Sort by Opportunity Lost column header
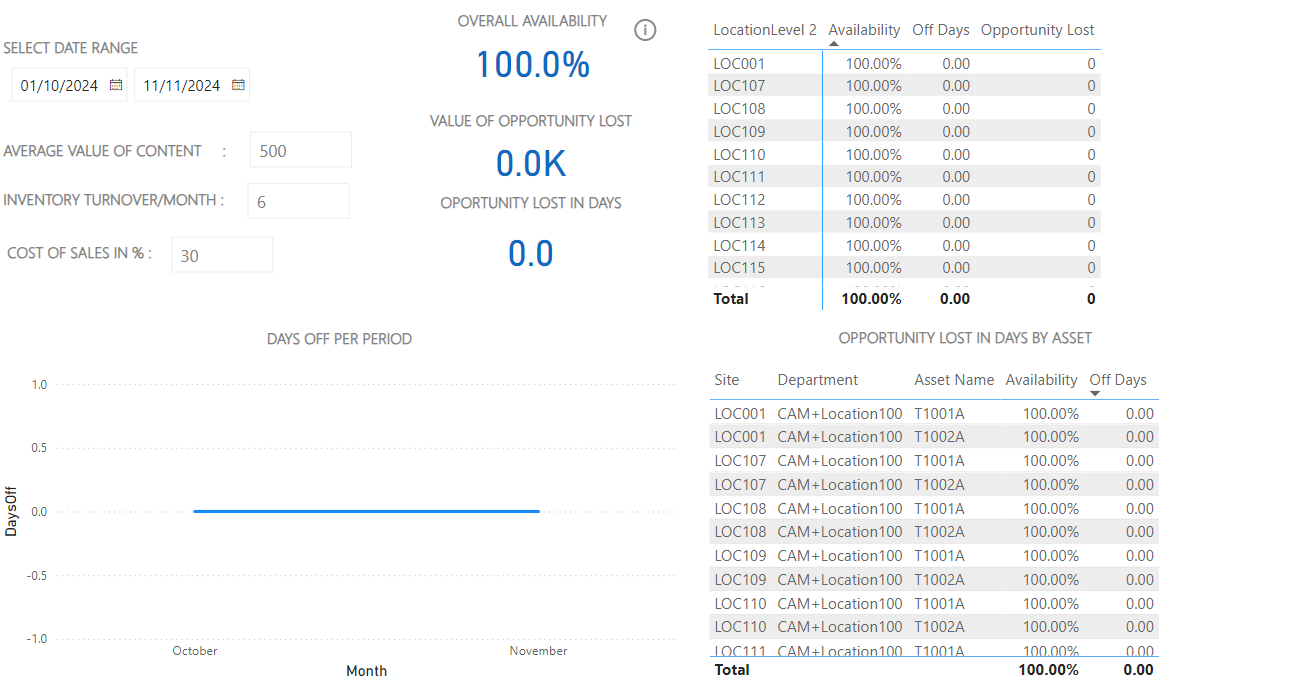The image size is (1300, 700). tap(1037, 30)
